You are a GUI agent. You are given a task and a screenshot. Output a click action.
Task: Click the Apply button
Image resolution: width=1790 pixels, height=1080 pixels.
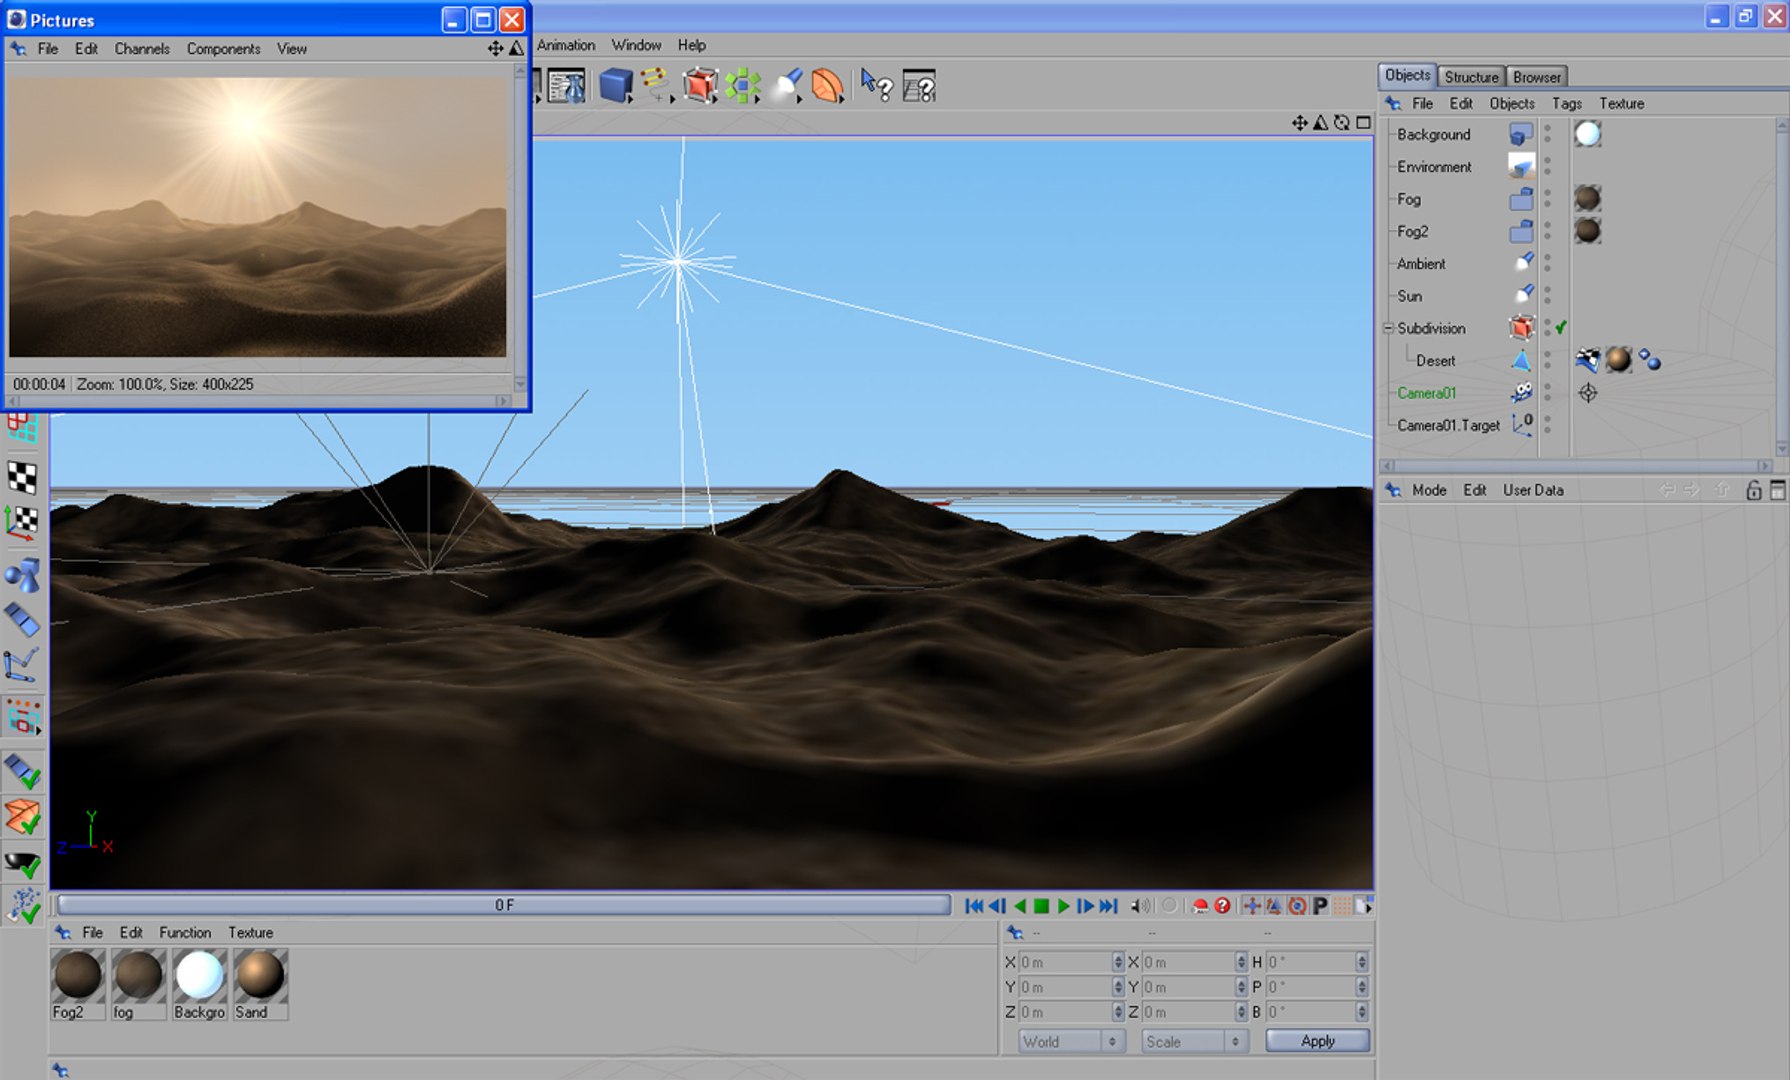[x=1318, y=1041]
